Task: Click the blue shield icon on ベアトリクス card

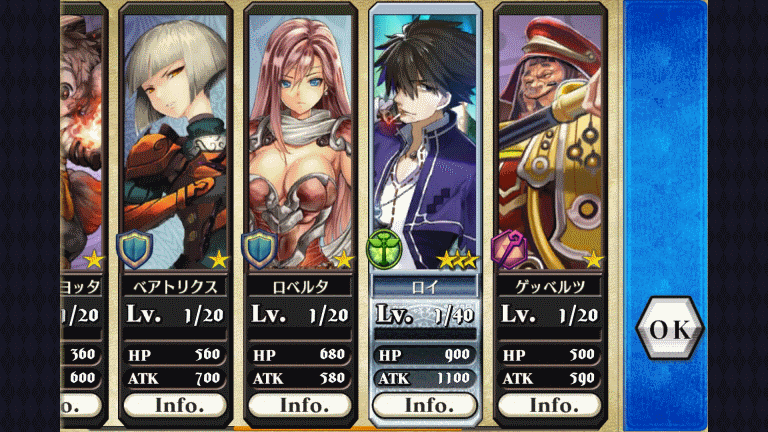Action: coord(135,250)
